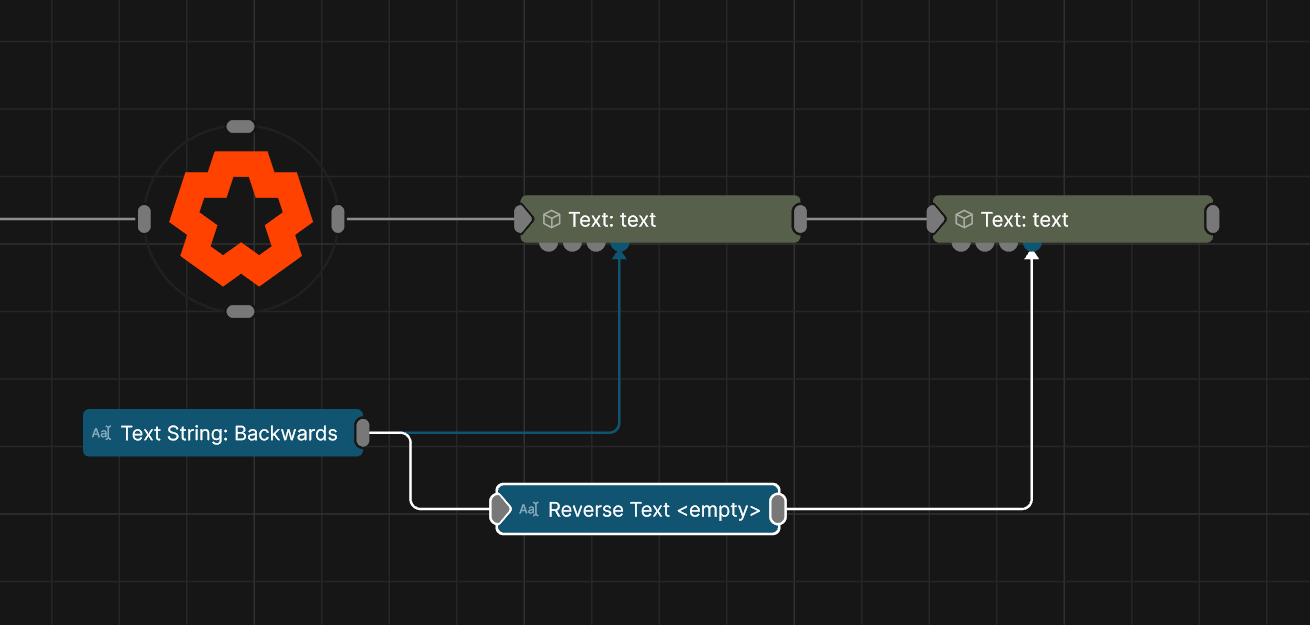Image resolution: width=1310 pixels, height=625 pixels.
Task: Click the blue input port under first Text node
Action: tap(620, 244)
